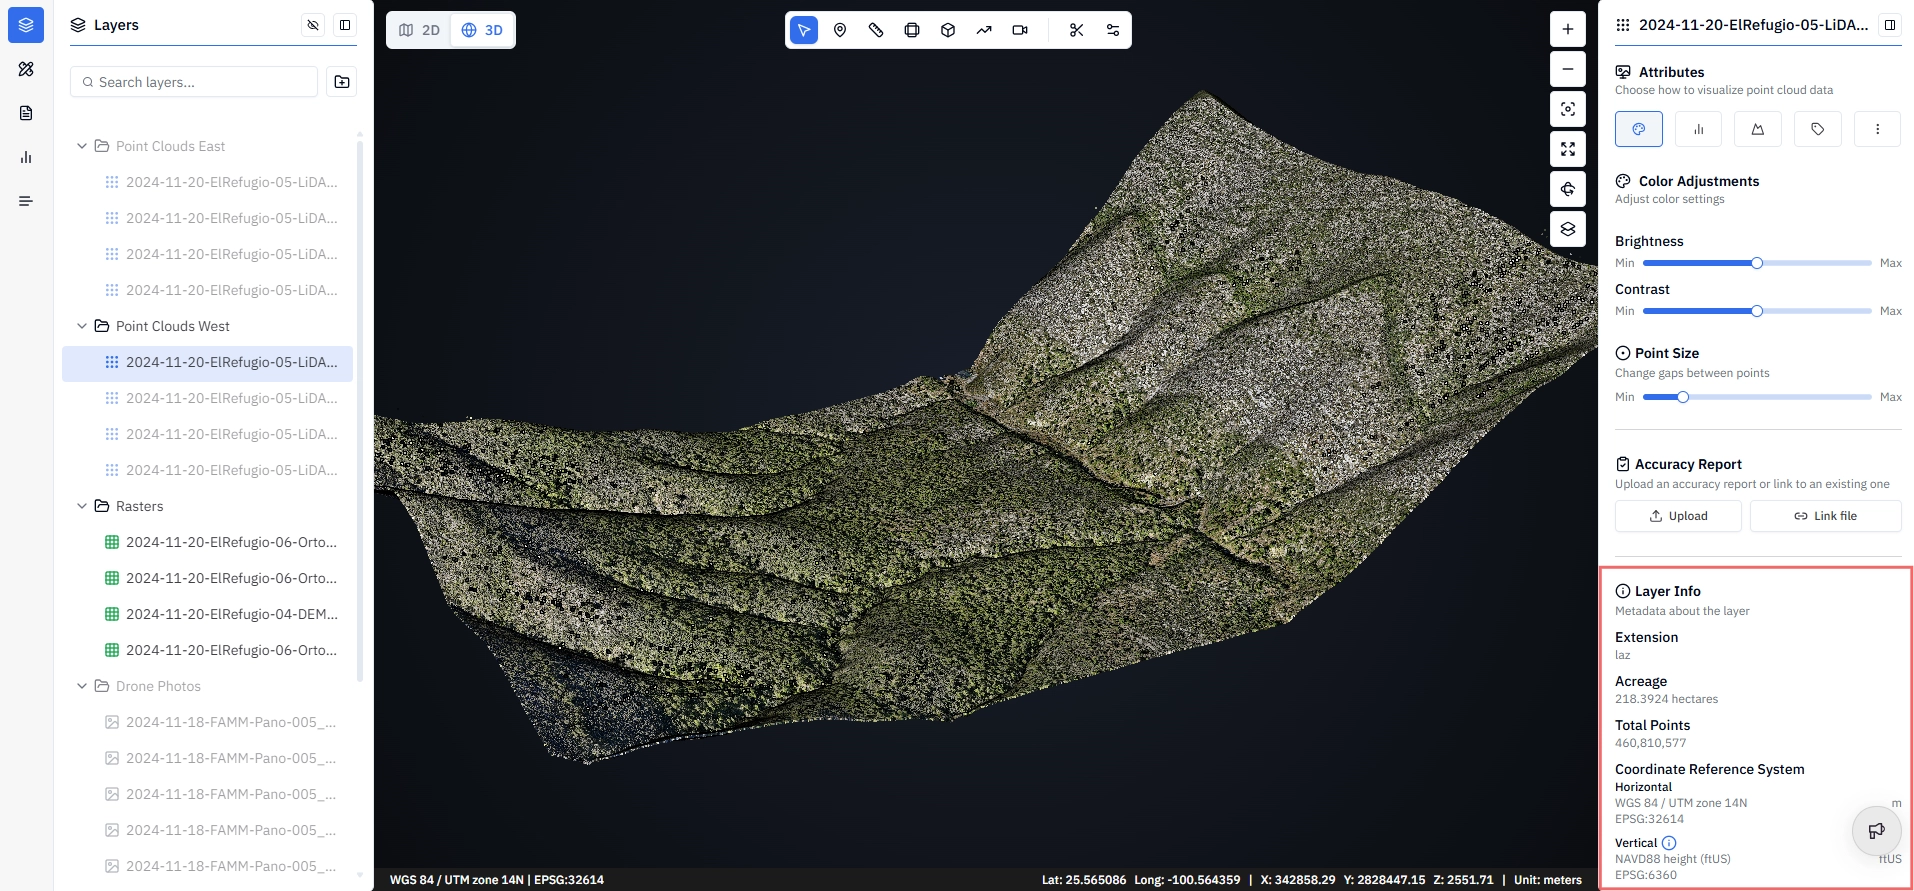Image resolution: width=1914 pixels, height=891 pixels.
Task: Activate the scissors clip tool
Action: pos(1077,30)
